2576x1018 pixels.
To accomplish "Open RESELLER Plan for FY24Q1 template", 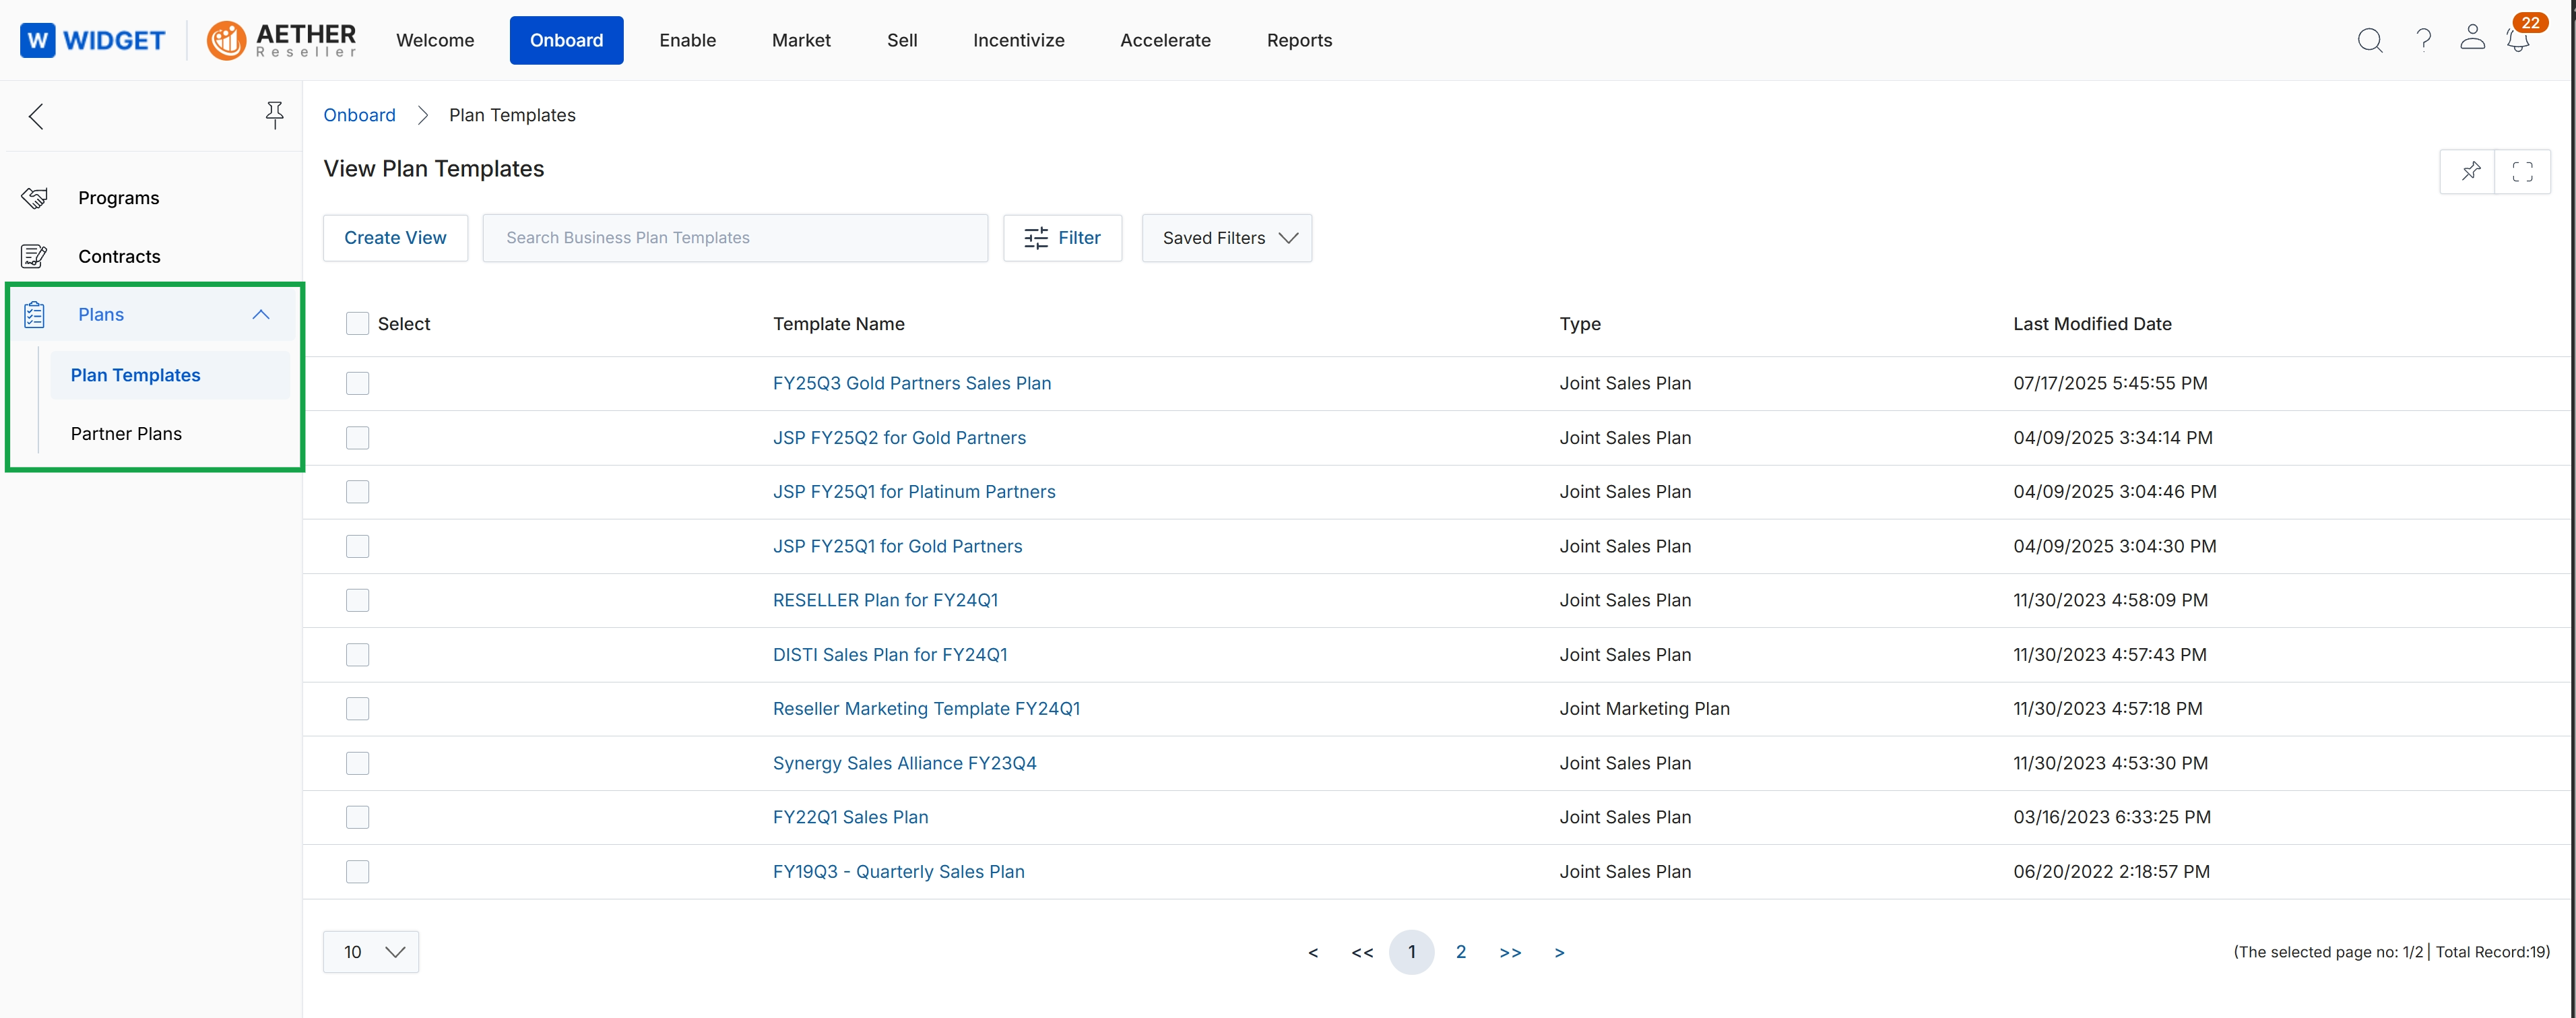I will [x=885, y=600].
